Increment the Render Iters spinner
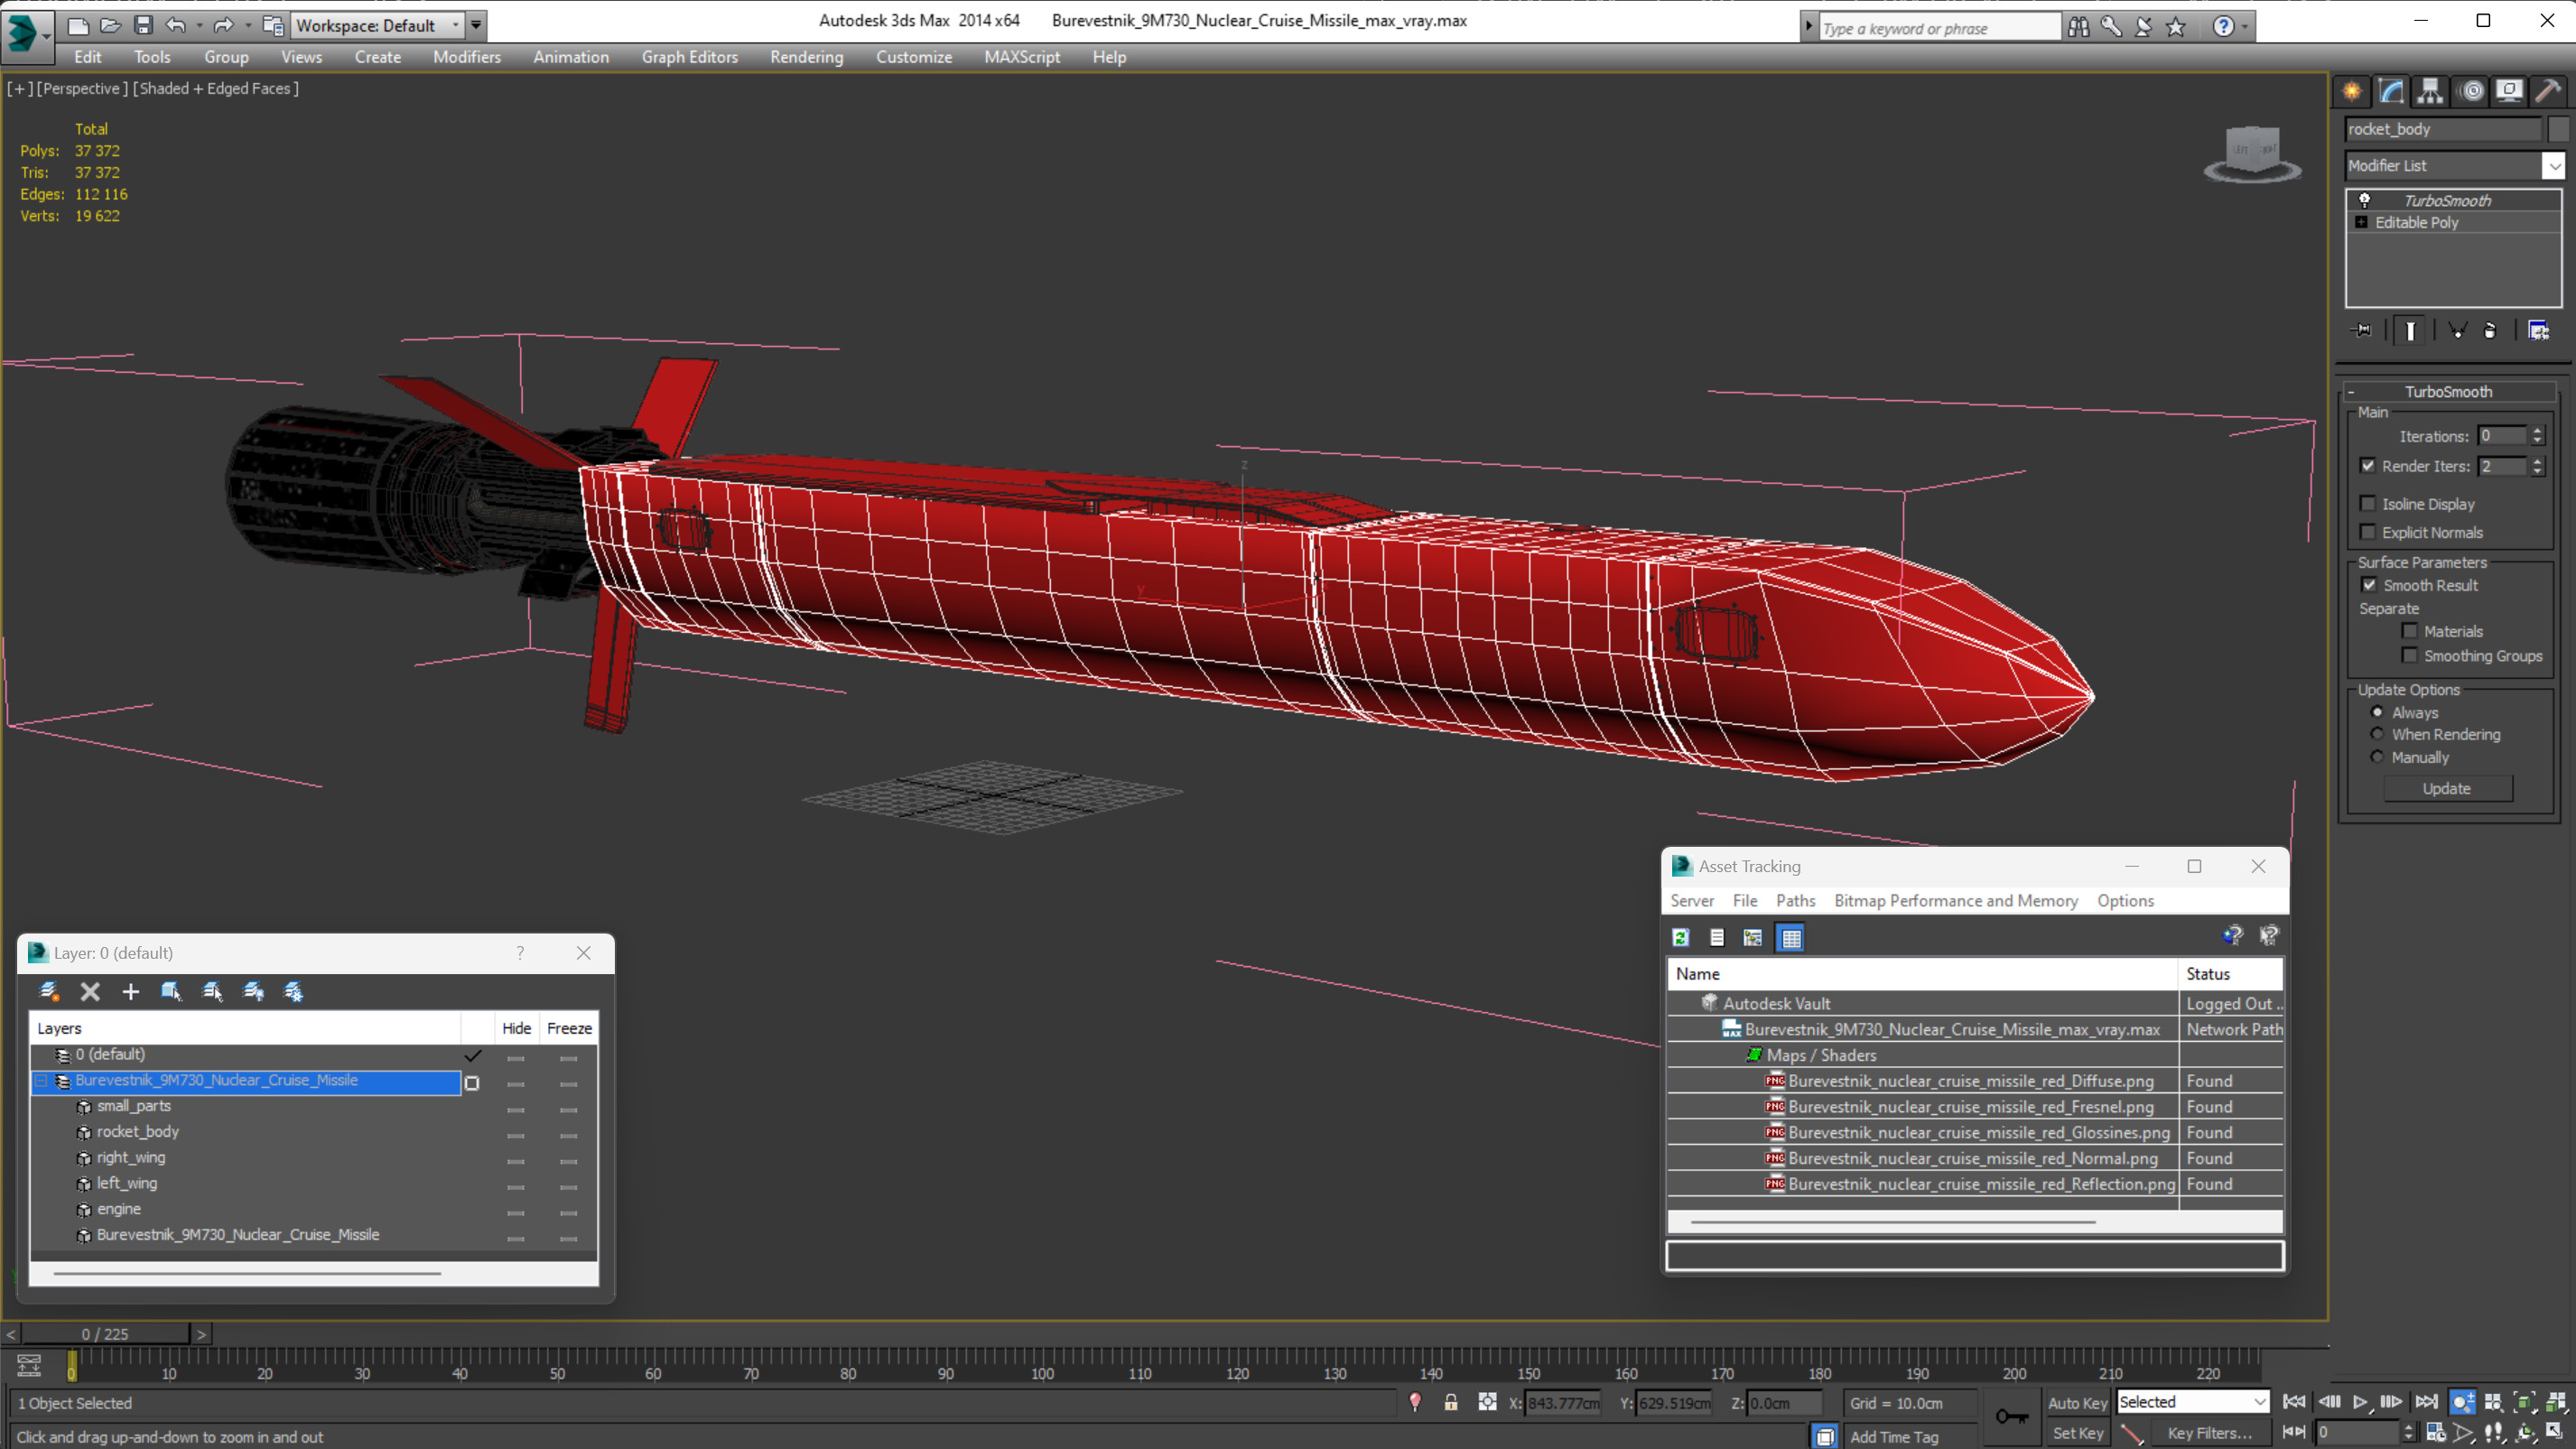This screenshot has width=2576, height=1449. (2536, 460)
